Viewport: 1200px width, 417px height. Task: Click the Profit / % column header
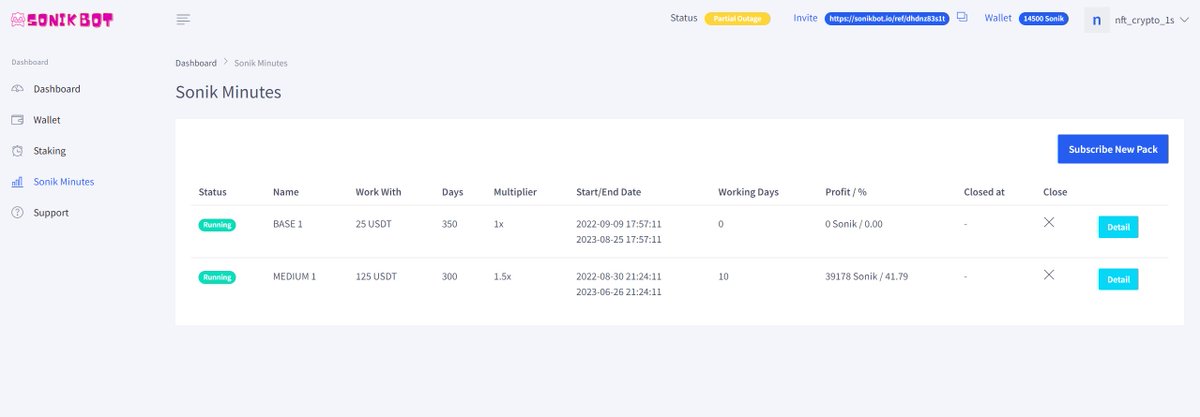tap(846, 192)
